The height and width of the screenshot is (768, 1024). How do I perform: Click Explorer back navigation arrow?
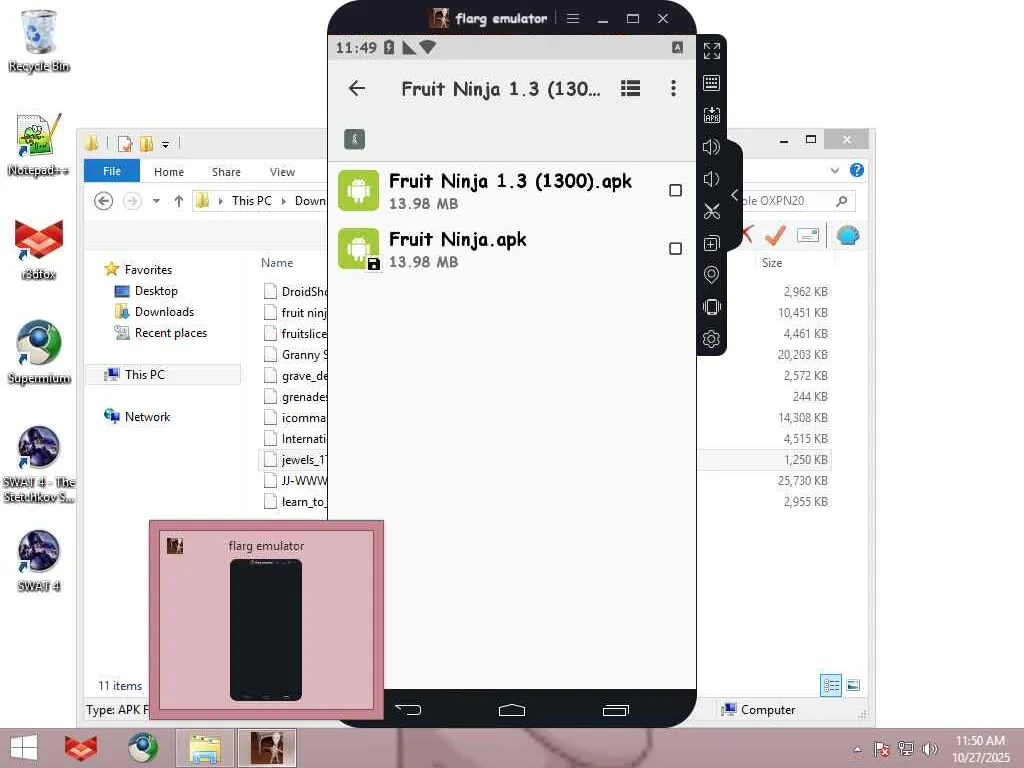103,200
